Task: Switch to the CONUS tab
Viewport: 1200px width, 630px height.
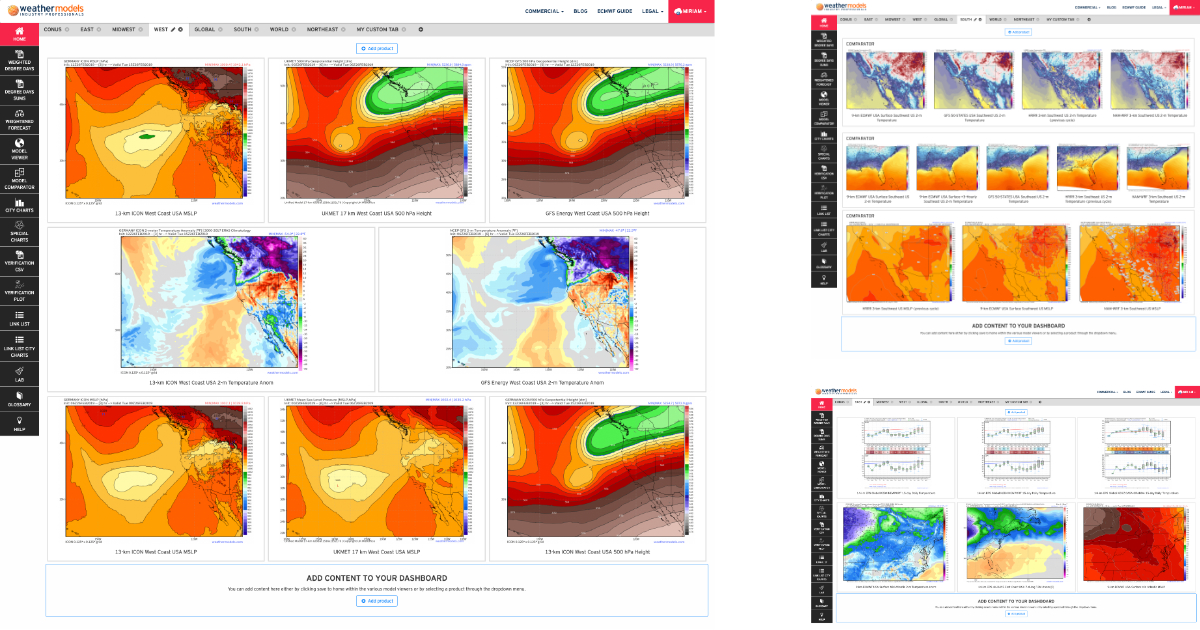Action: (x=52, y=29)
